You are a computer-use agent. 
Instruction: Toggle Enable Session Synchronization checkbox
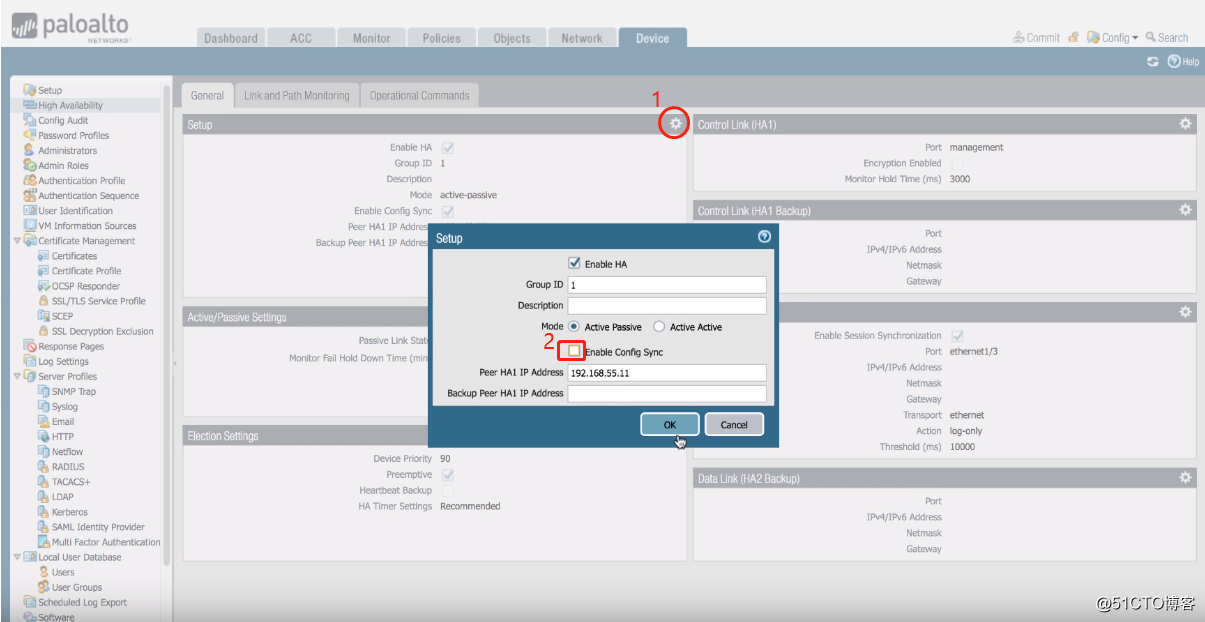957,336
